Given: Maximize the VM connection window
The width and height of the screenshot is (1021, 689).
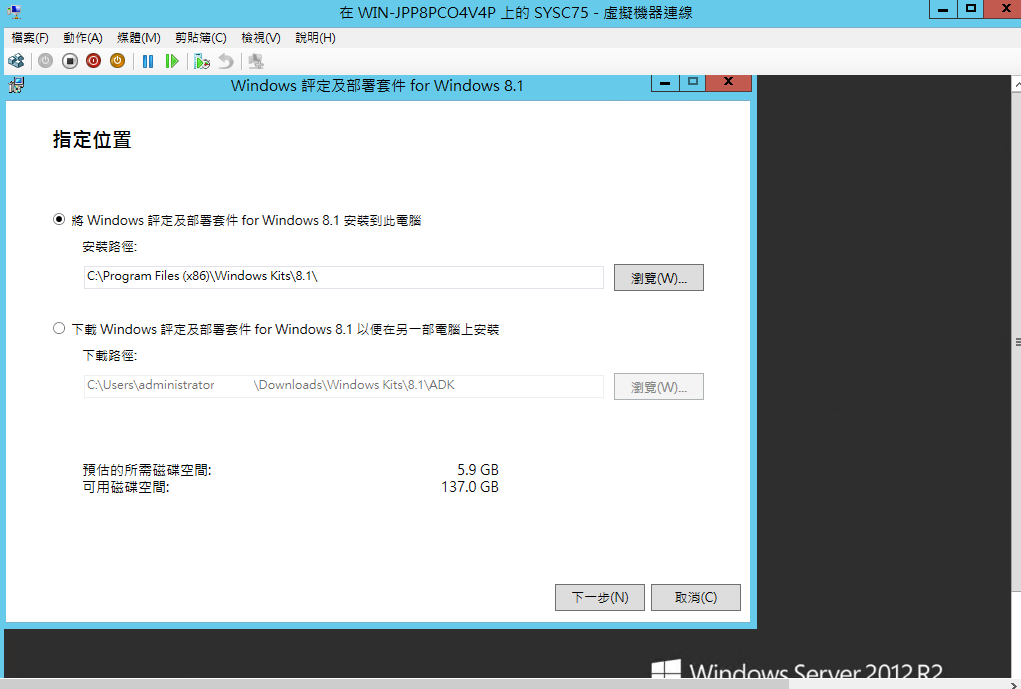Looking at the screenshot, I should [x=970, y=9].
